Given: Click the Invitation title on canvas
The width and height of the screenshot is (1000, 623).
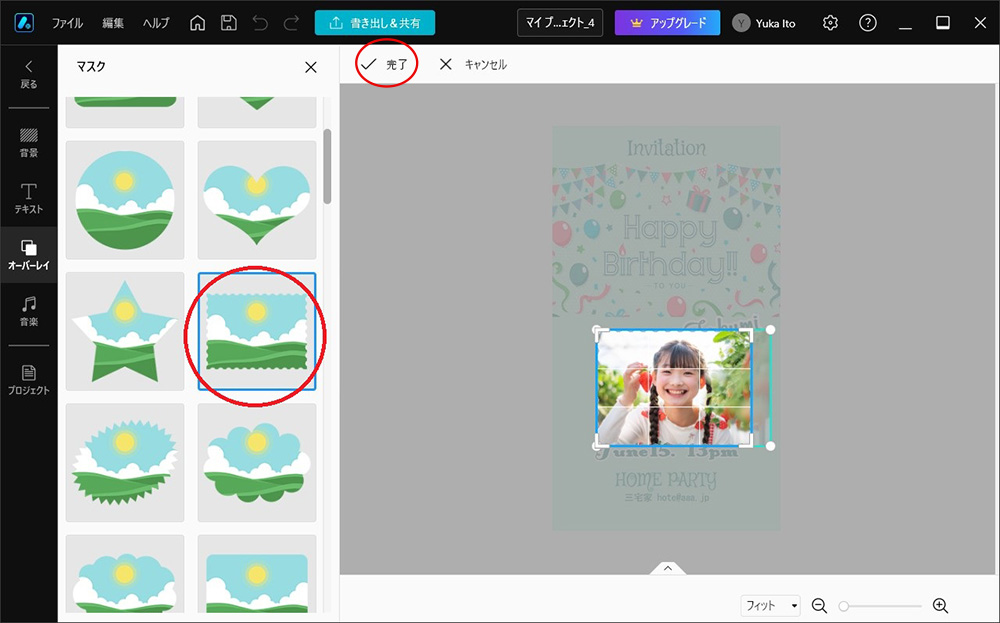Looking at the screenshot, I should pos(666,148).
